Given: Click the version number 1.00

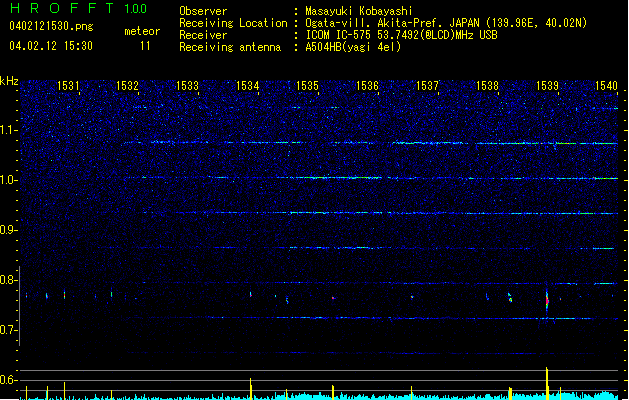Looking at the screenshot, I should pos(136,9).
